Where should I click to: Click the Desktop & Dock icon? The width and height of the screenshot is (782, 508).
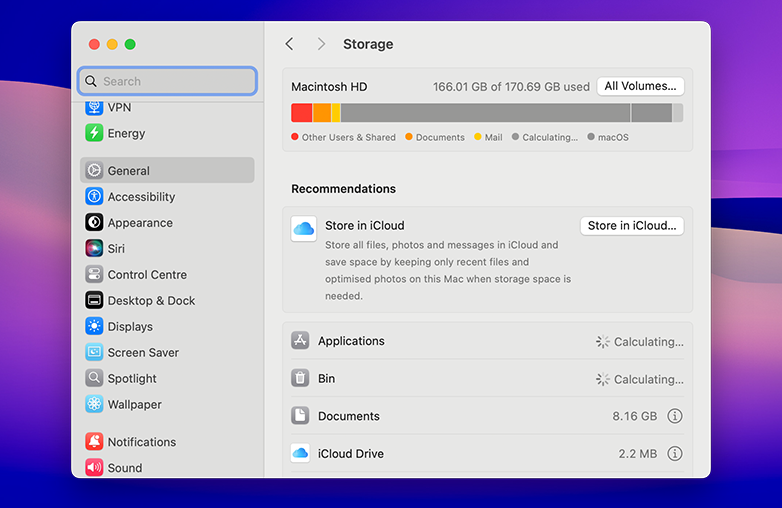point(94,300)
